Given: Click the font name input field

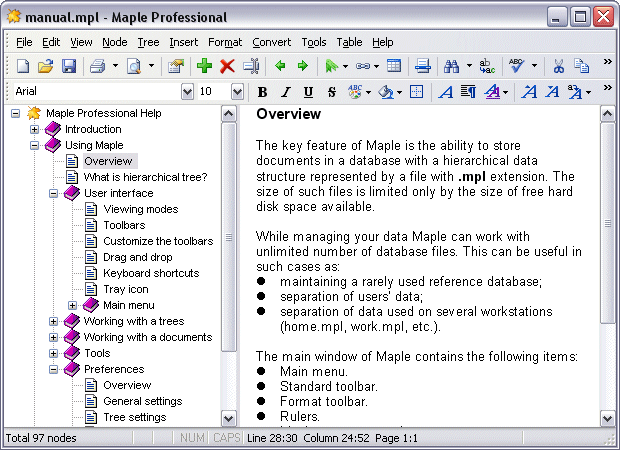Looking at the screenshot, I should coord(97,92).
